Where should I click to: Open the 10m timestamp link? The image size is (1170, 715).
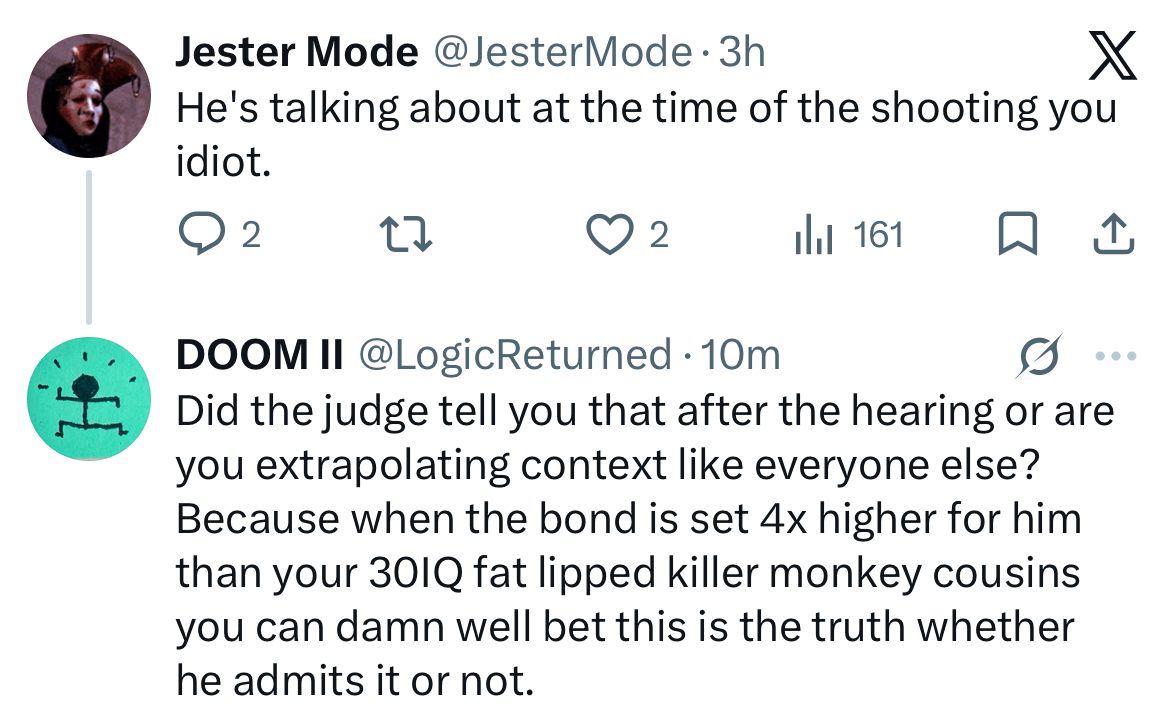(740, 355)
